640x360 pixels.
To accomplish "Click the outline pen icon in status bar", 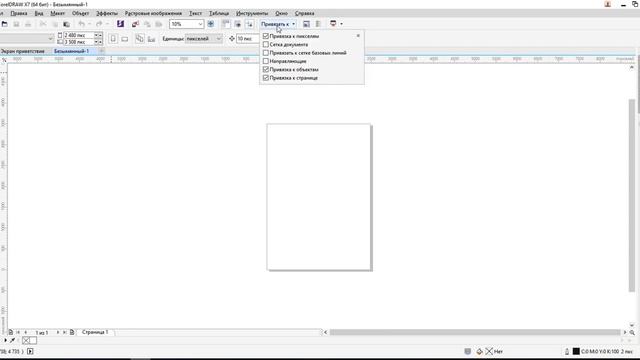I will click(567, 351).
